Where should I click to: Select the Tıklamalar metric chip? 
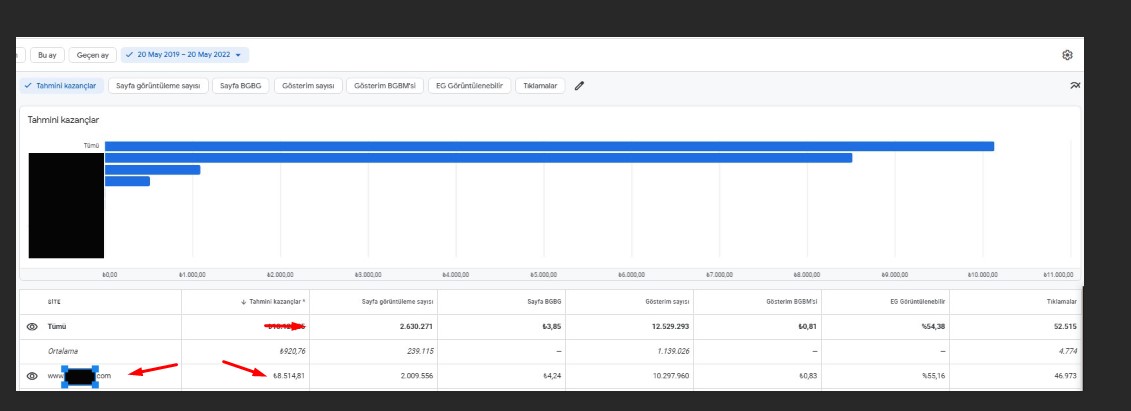click(x=540, y=86)
